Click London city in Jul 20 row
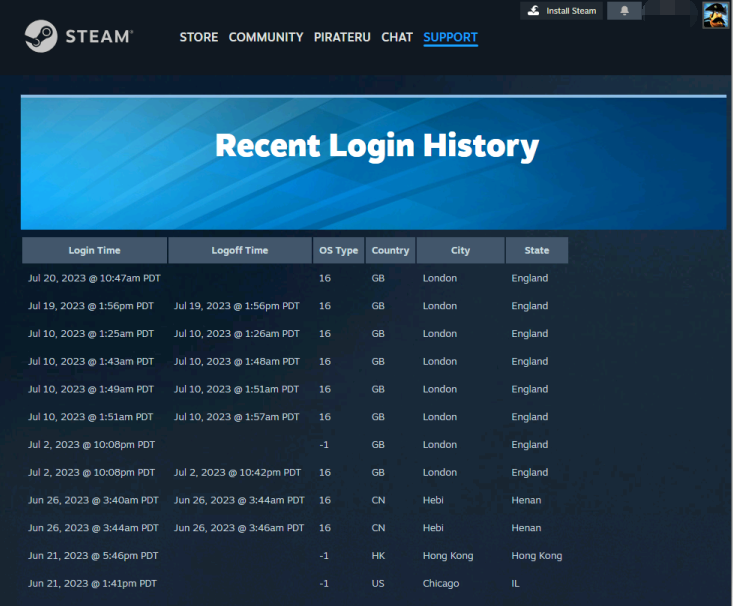 click(x=439, y=278)
